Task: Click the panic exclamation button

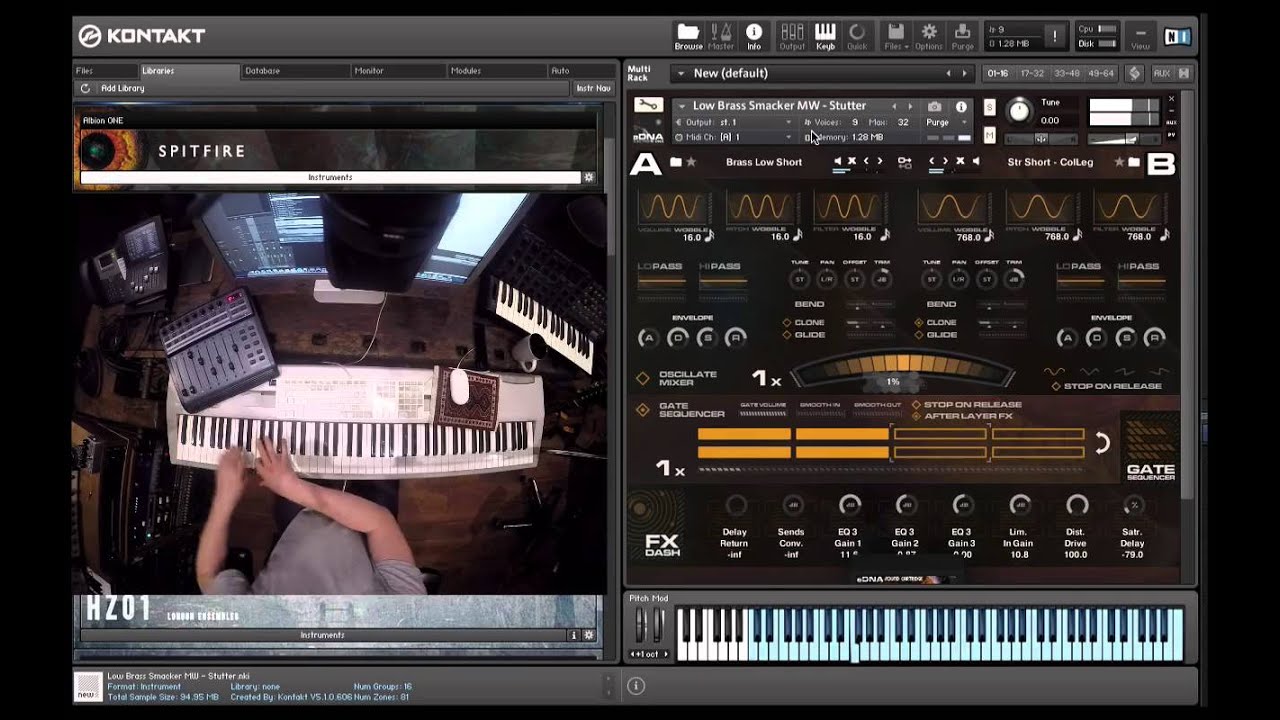Action: pyautogui.click(x=1053, y=36)
